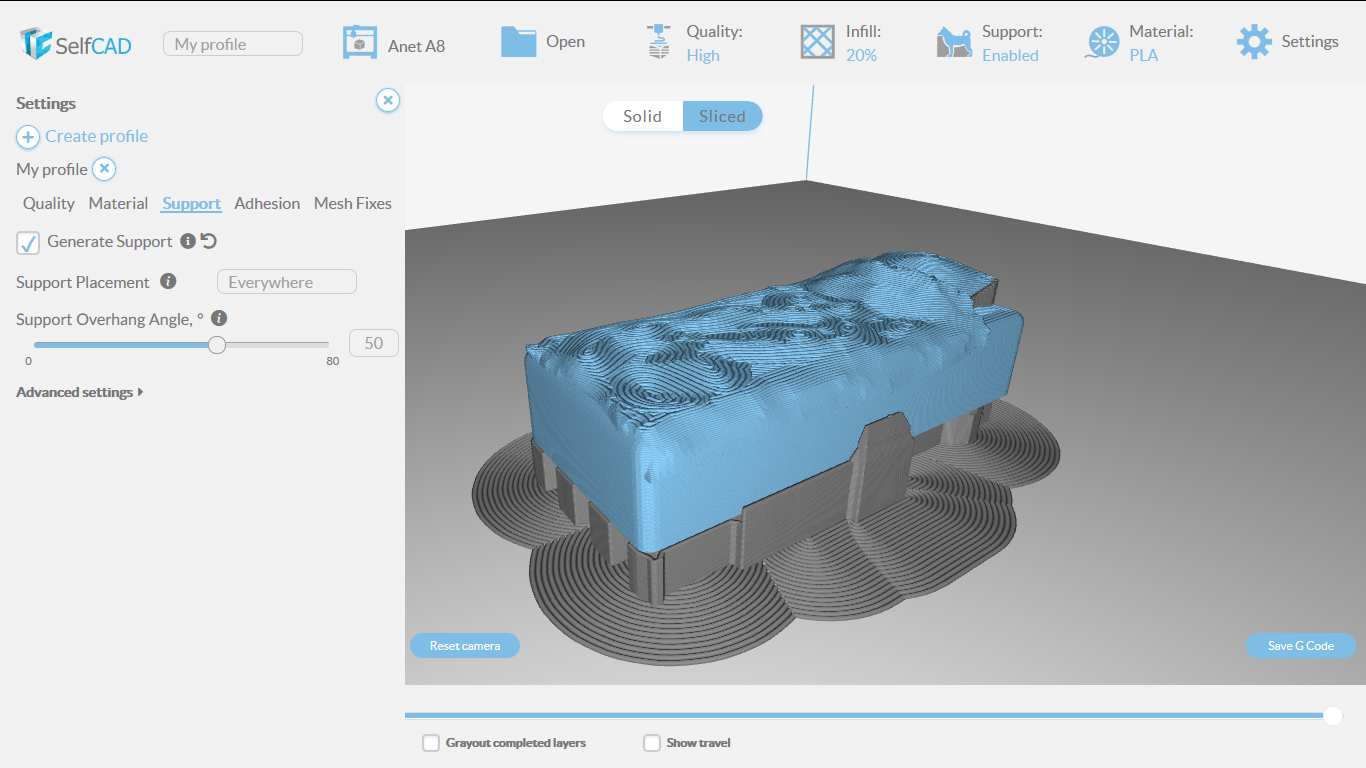Show info for Generate Support
The height and width of the screenshot is (768, 1366).
(x=187, y=241)
